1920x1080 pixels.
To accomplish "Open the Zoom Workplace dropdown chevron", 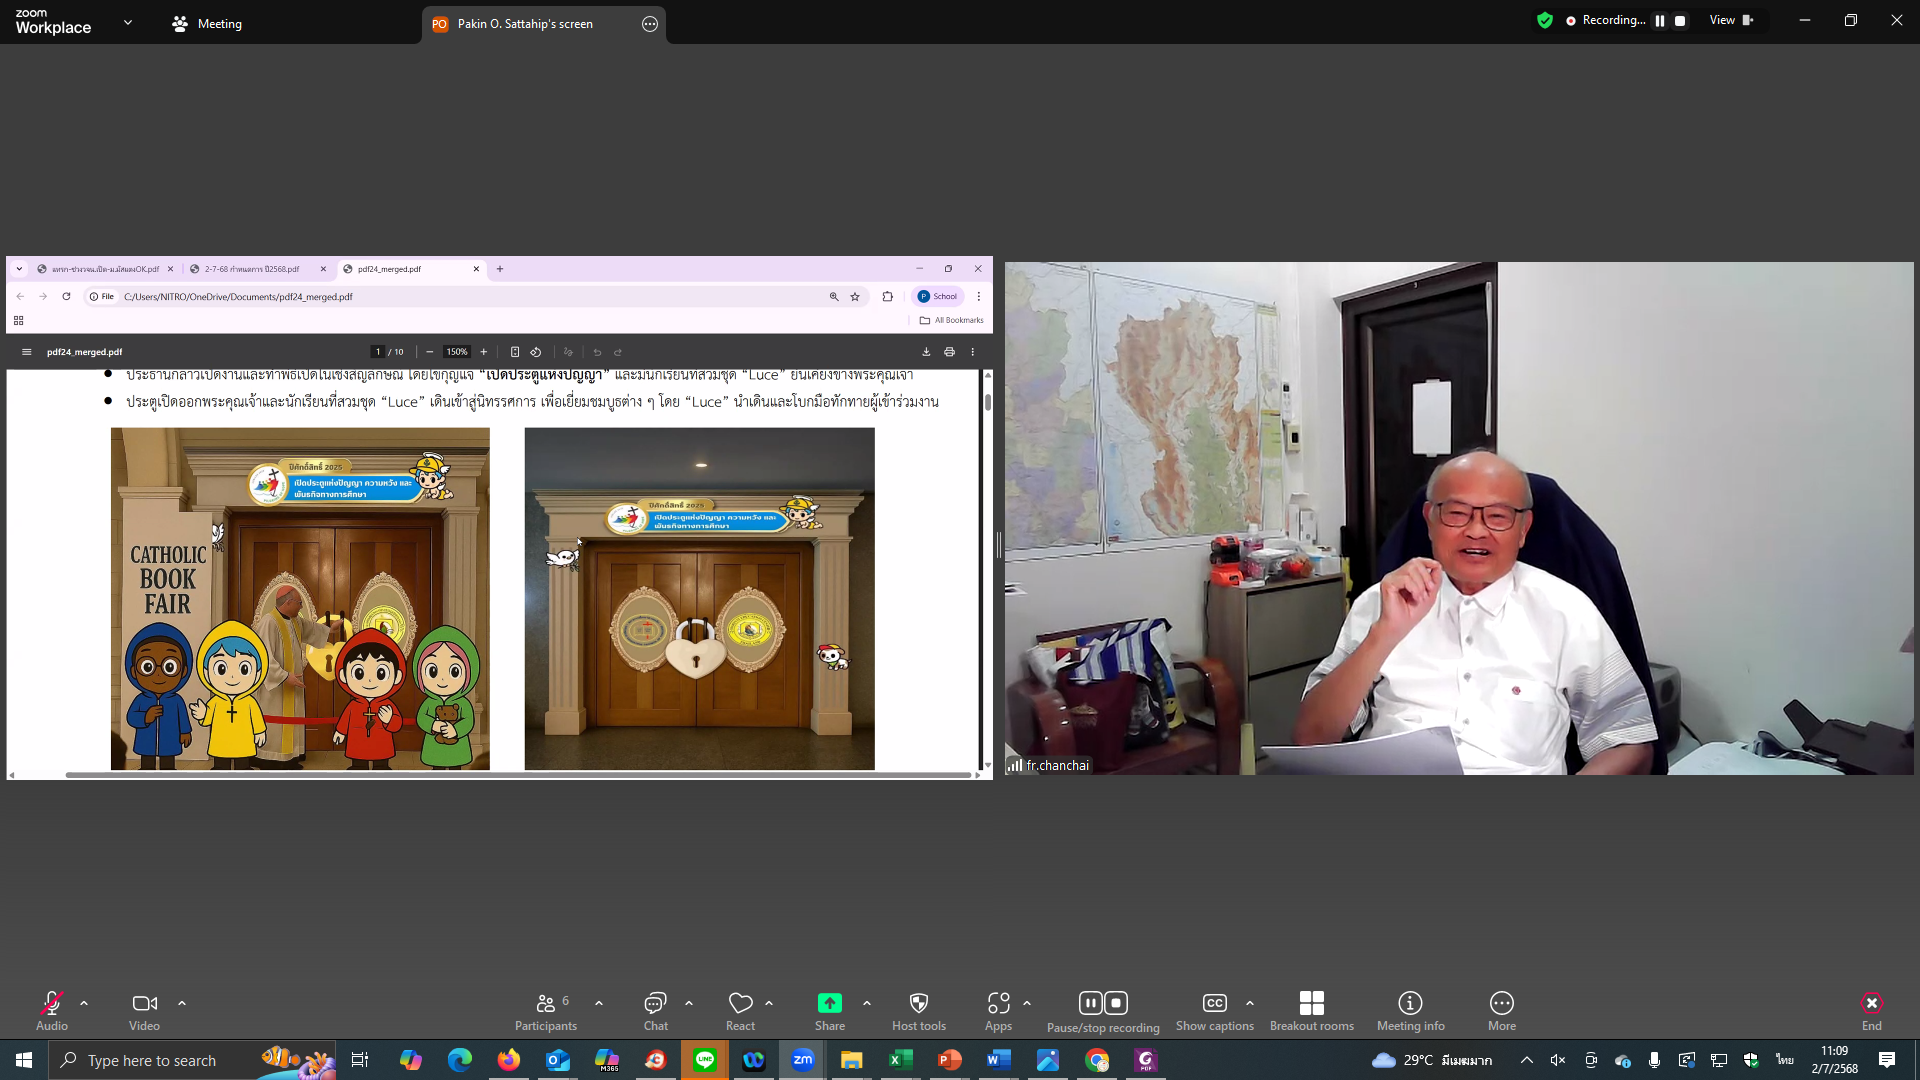I will pyautogui.click(x=128, y=22).
